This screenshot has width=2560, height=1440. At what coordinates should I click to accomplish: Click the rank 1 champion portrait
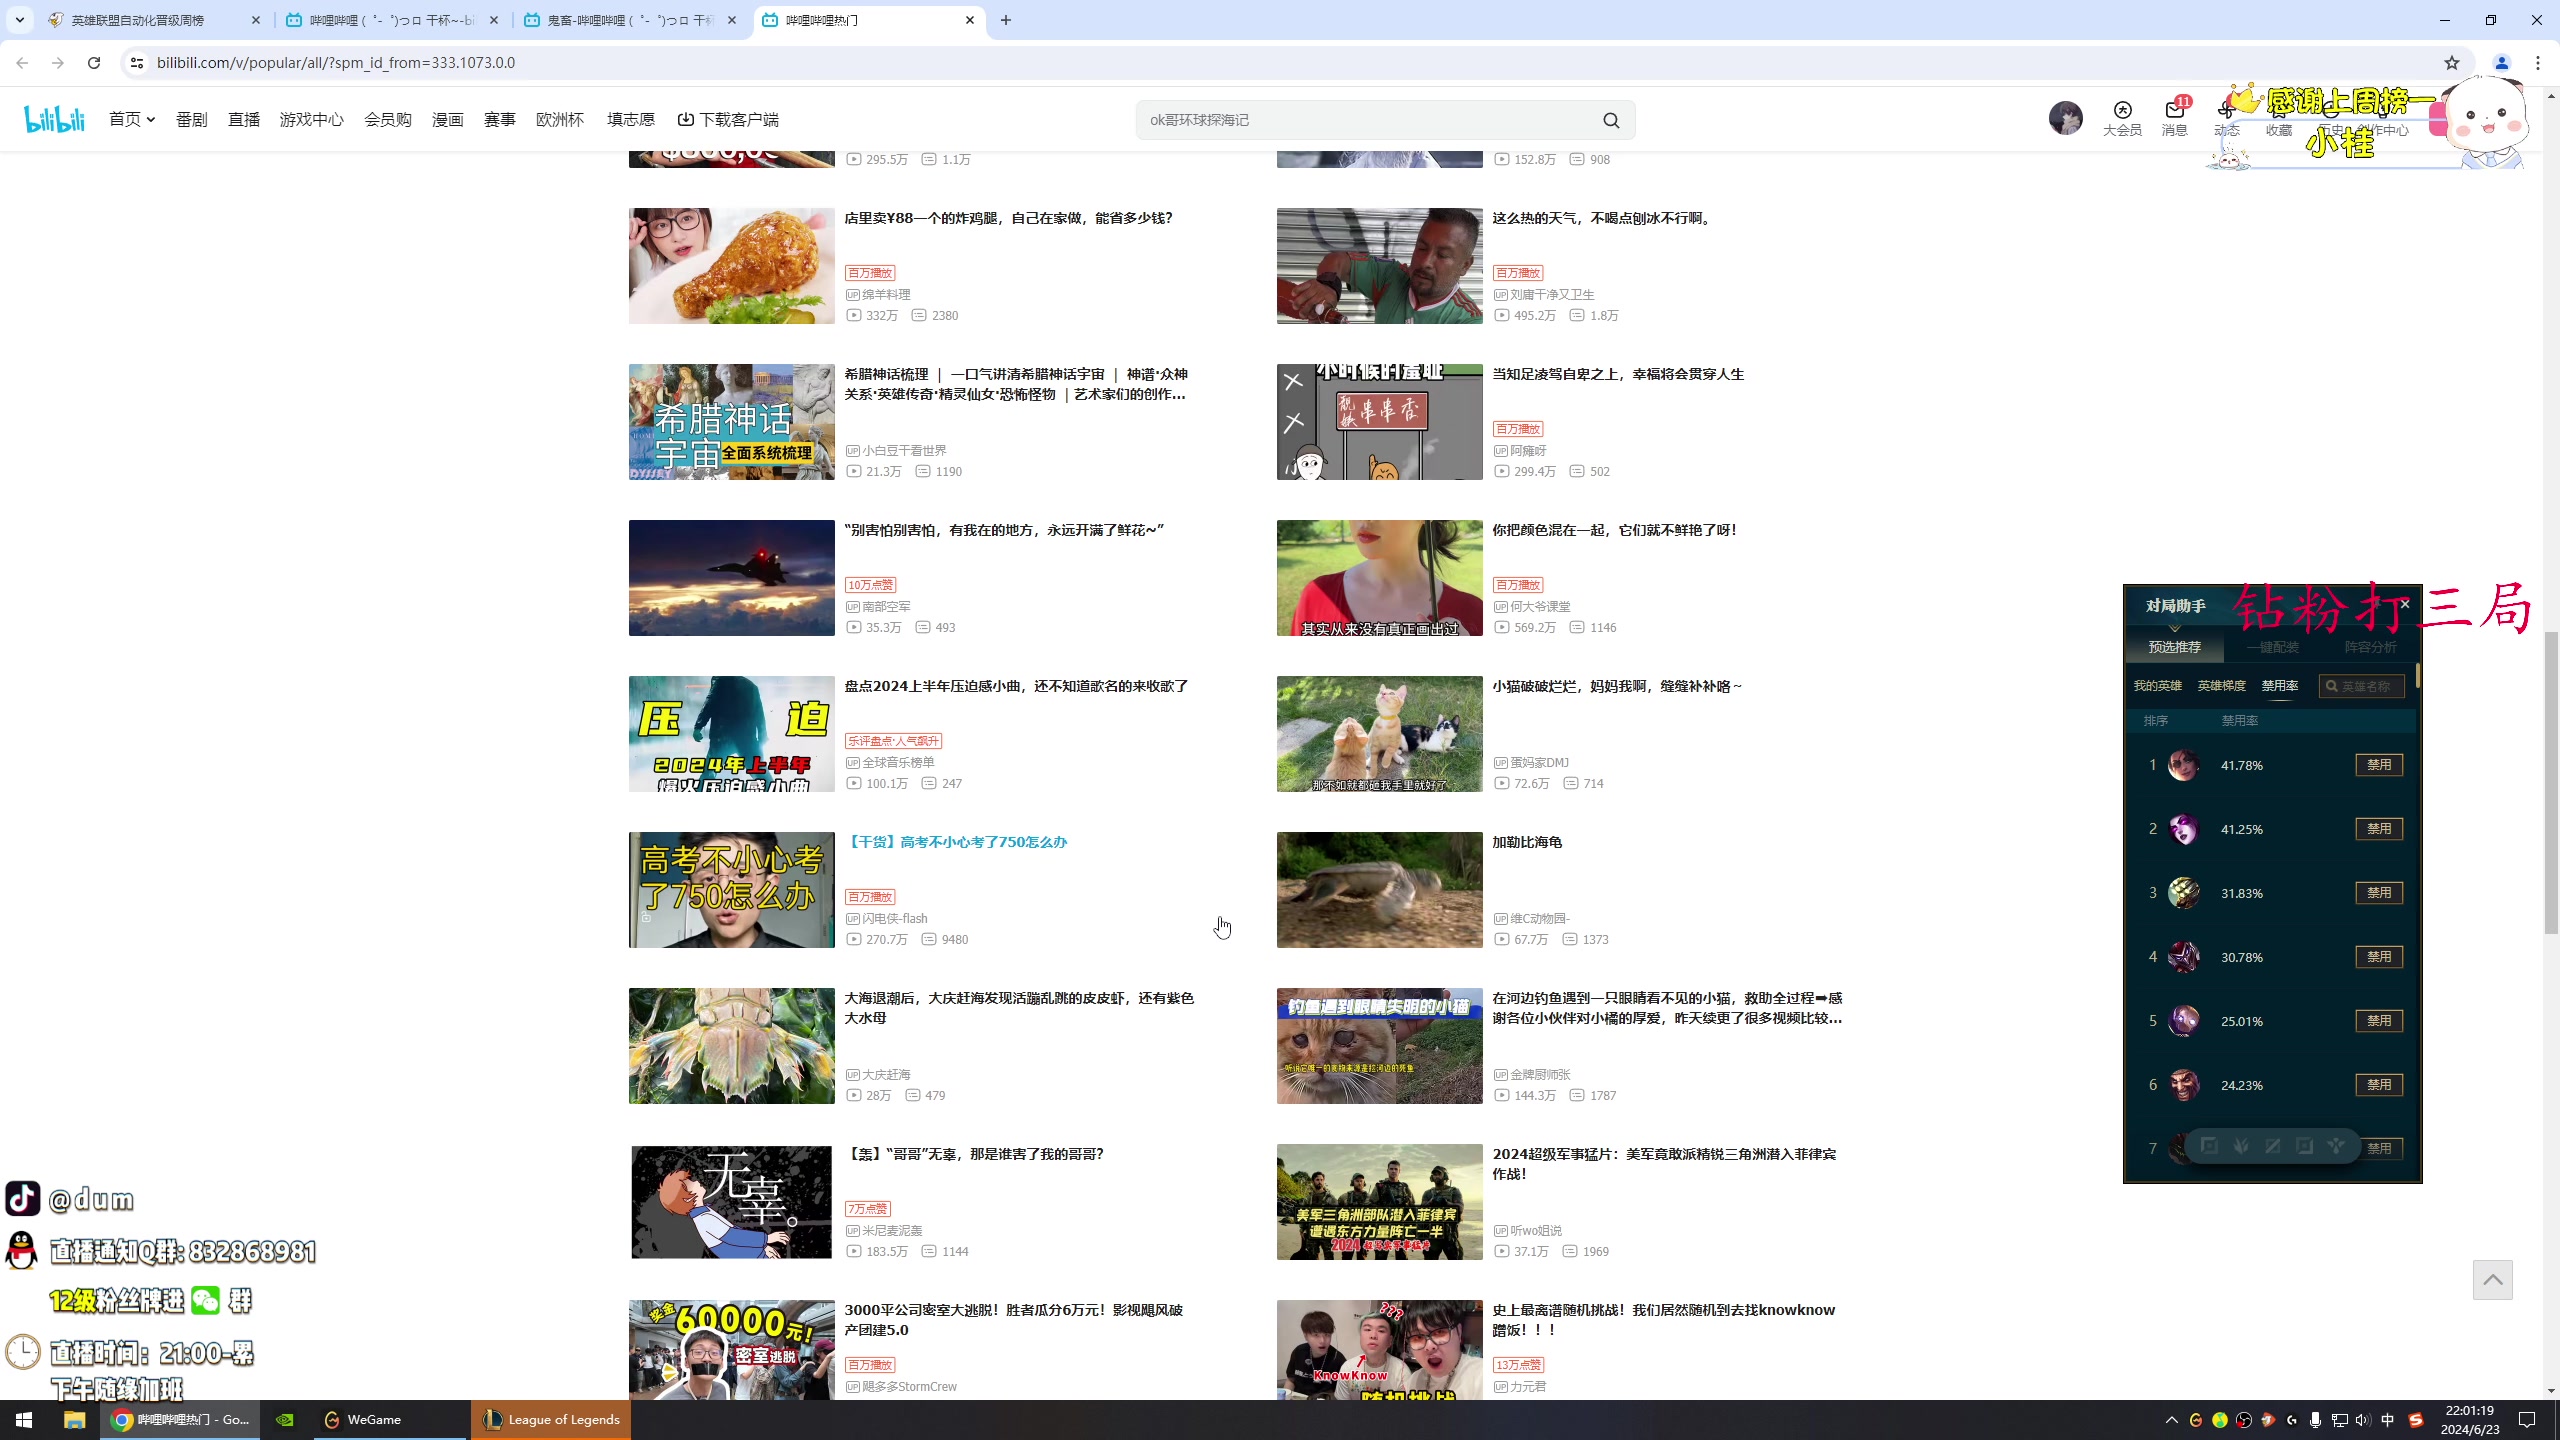click(x=2184, y=765)
